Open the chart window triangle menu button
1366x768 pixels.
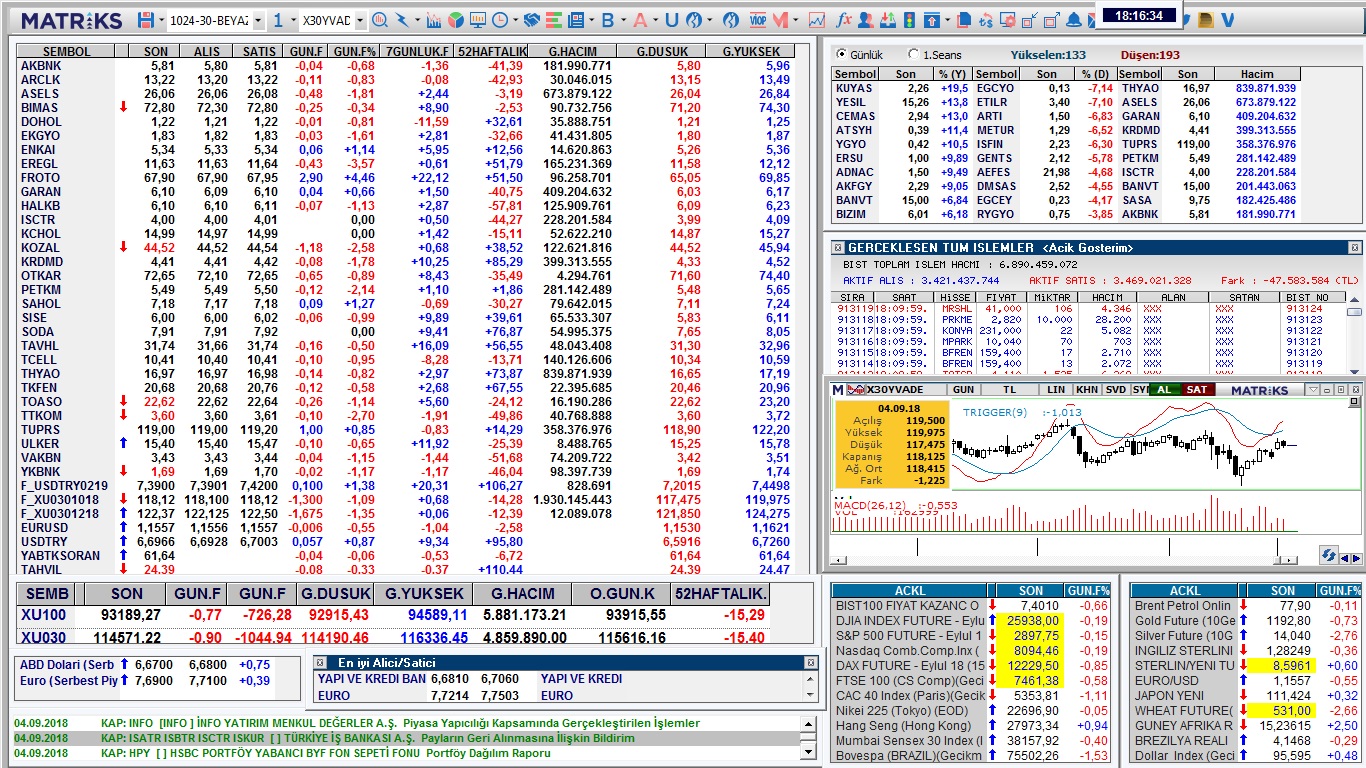1313,390
